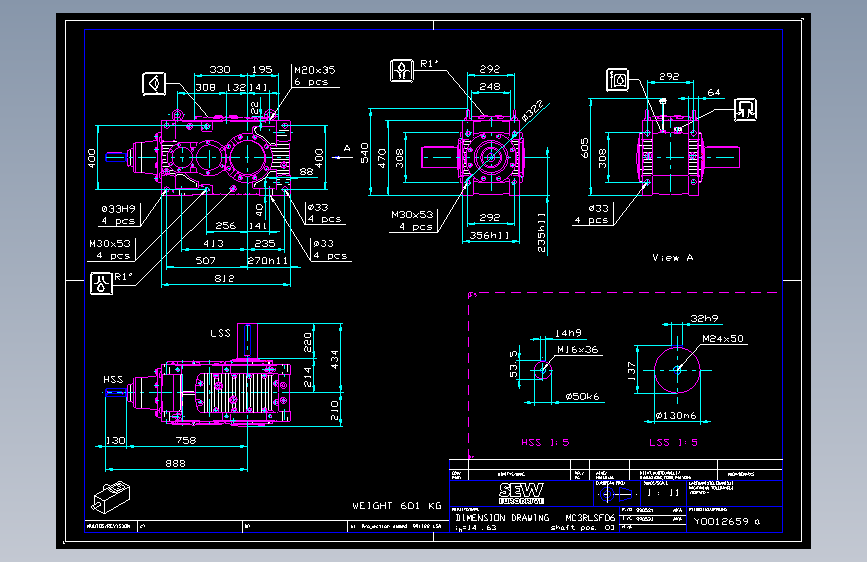Click the M16x36 thread callout
Viewport: 867px width, 562px height.
[x=577, y=350]
